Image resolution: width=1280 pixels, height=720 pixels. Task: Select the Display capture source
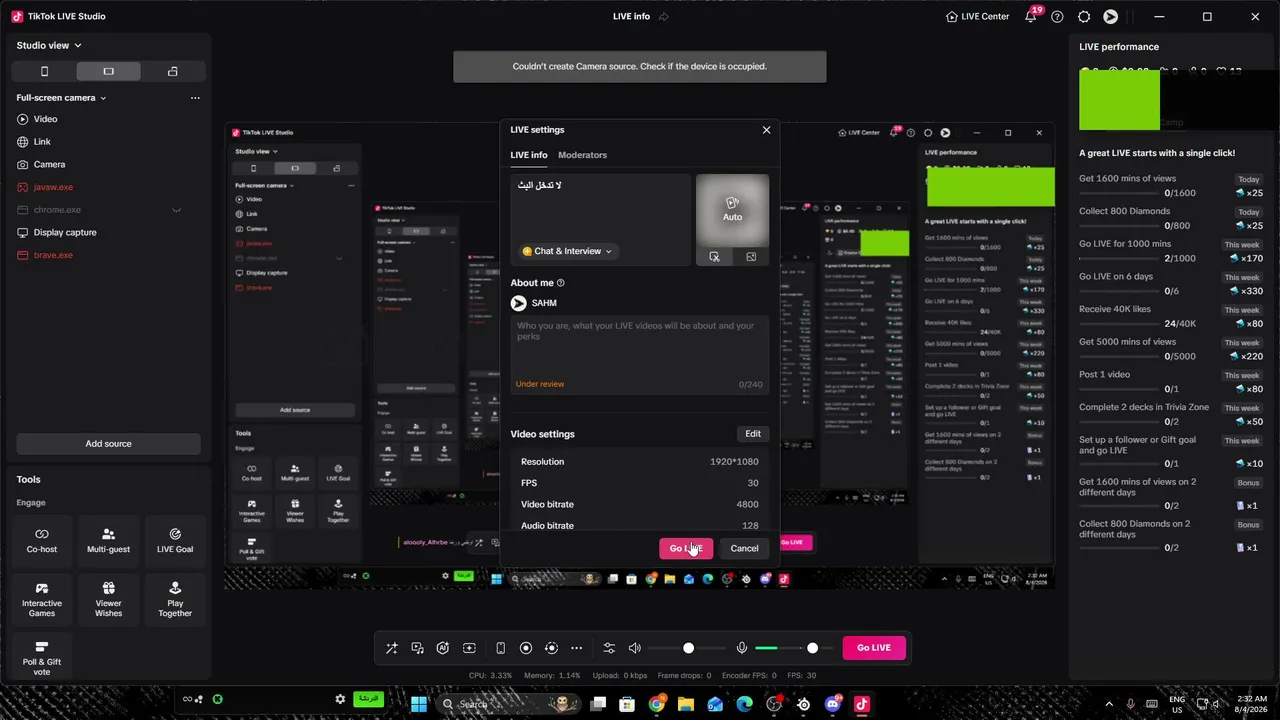108,232
